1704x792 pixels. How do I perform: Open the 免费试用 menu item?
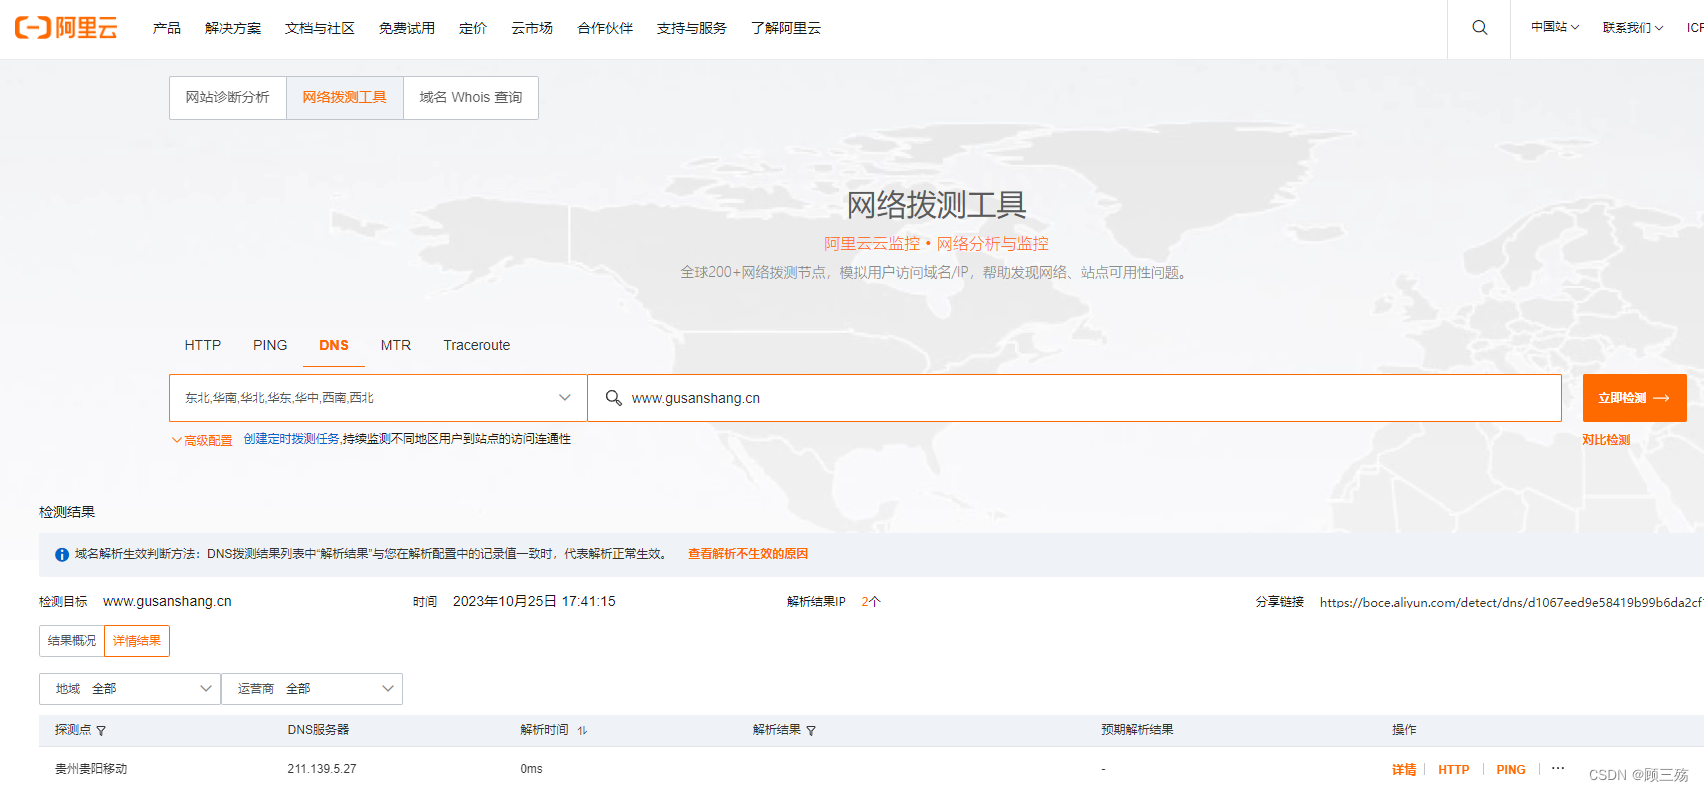(x=407, y=28)
